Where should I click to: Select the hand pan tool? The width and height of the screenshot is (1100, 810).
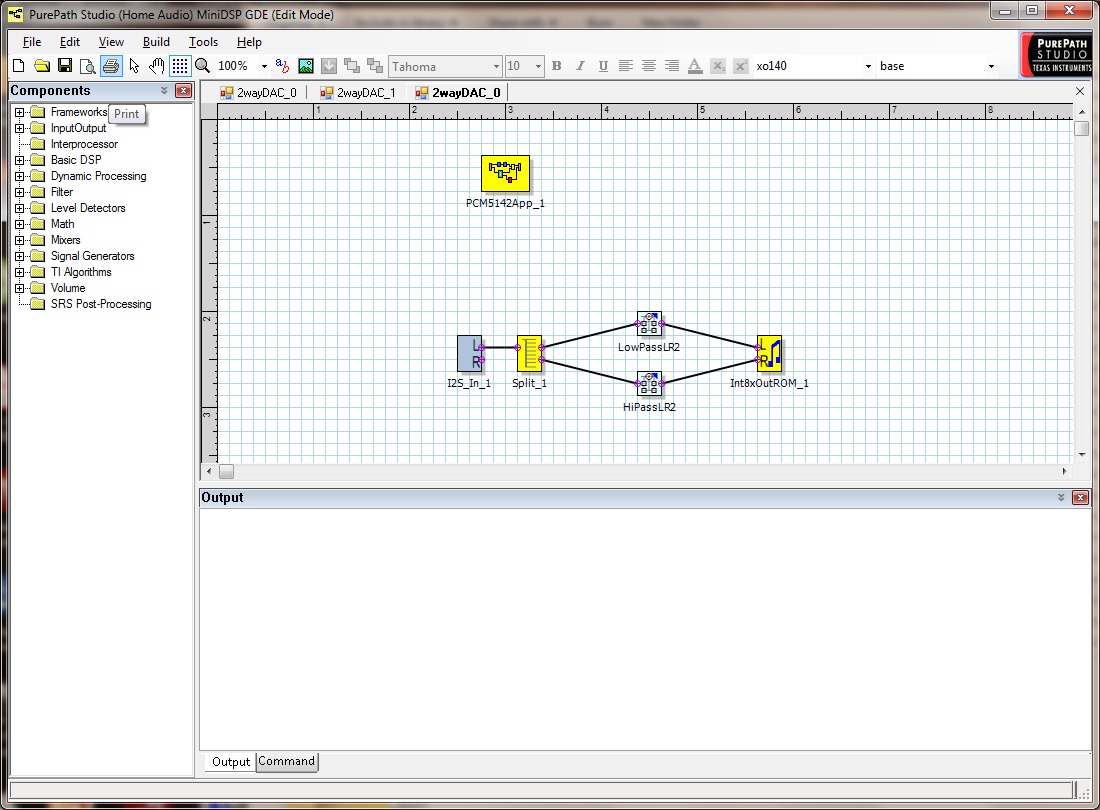click(x=156, y=66)
